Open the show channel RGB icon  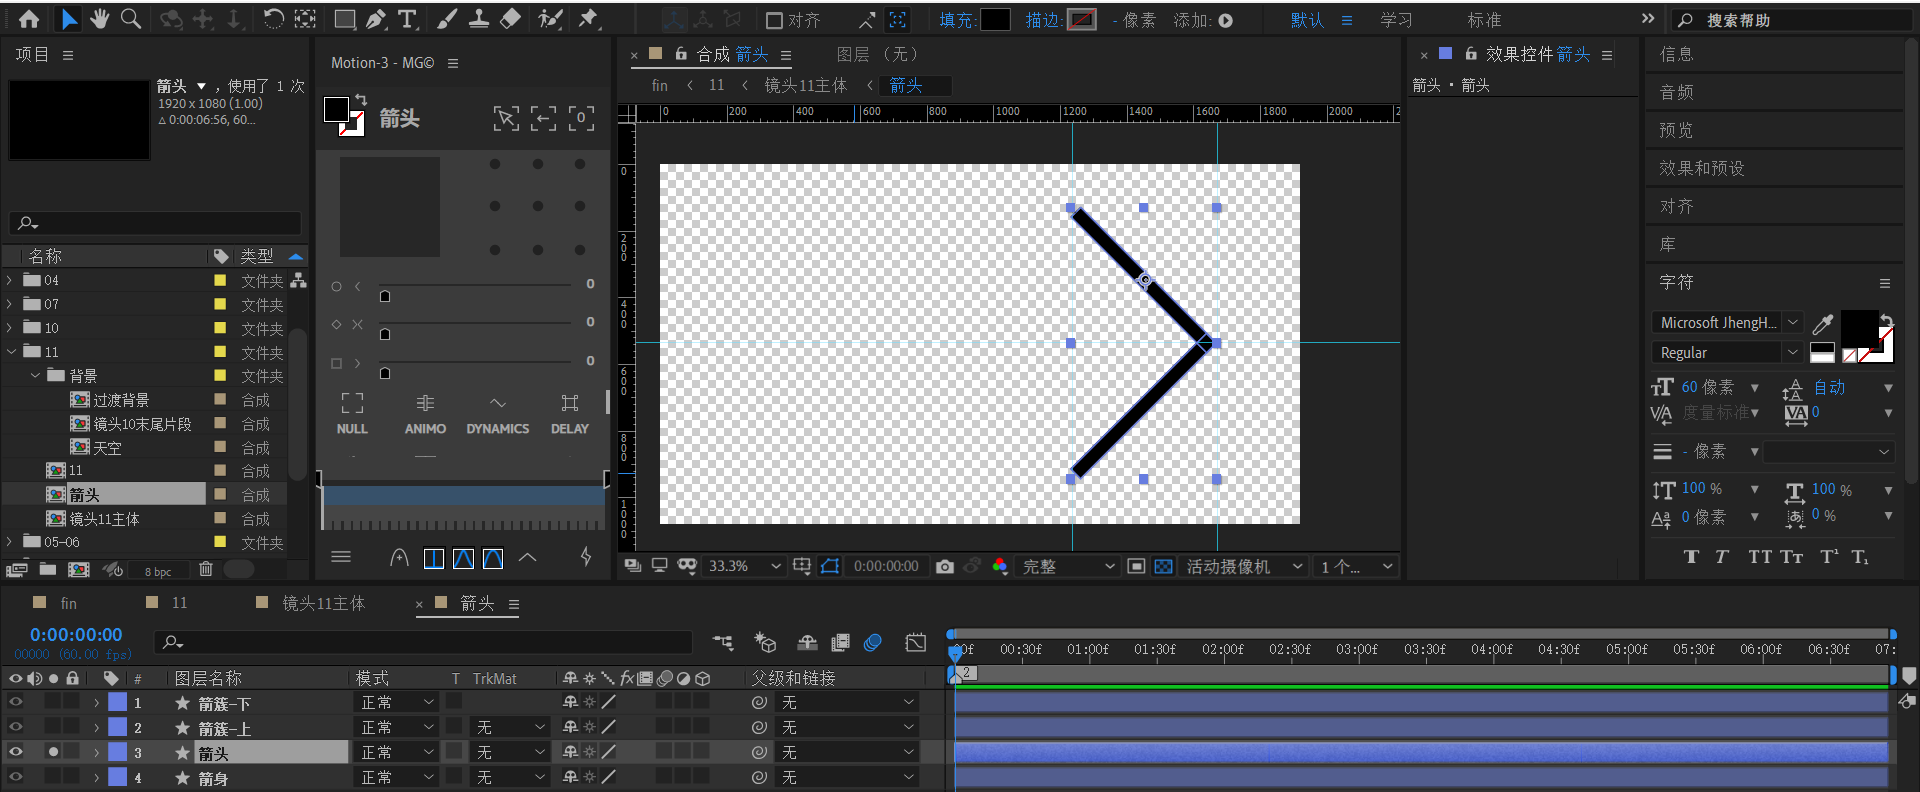pos(999,566)
